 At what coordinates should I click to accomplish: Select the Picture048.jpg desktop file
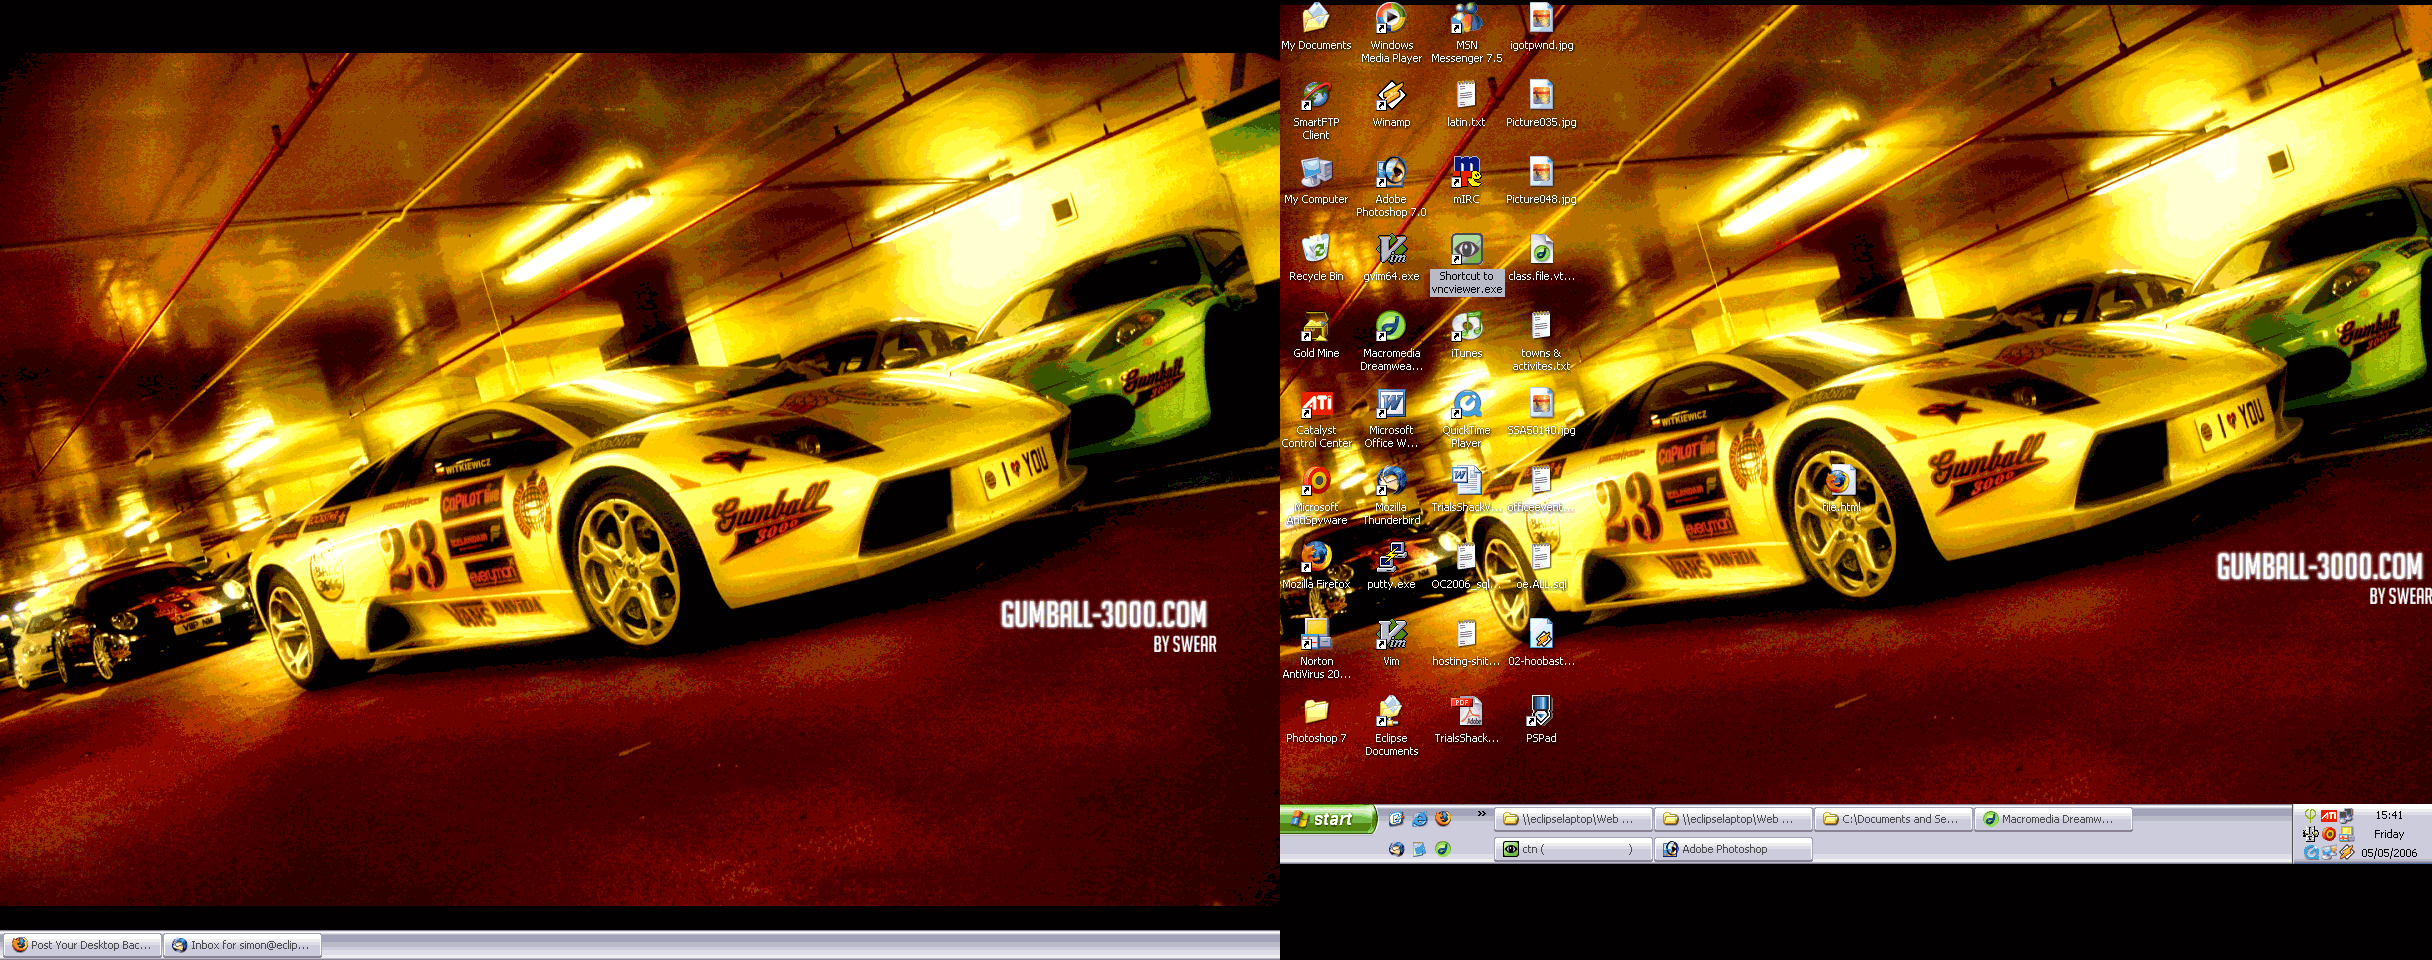pyautogui.click(x=1541, y=181)
